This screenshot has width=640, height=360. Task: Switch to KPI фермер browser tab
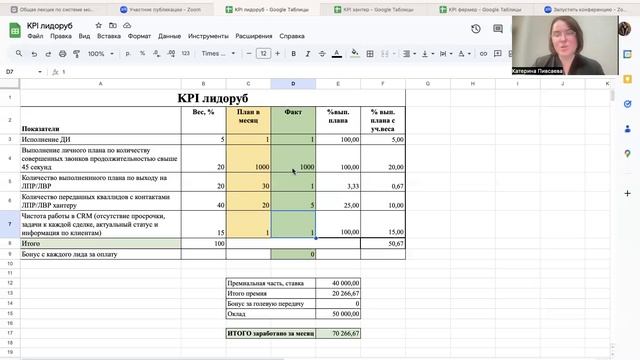click(480, 9)
